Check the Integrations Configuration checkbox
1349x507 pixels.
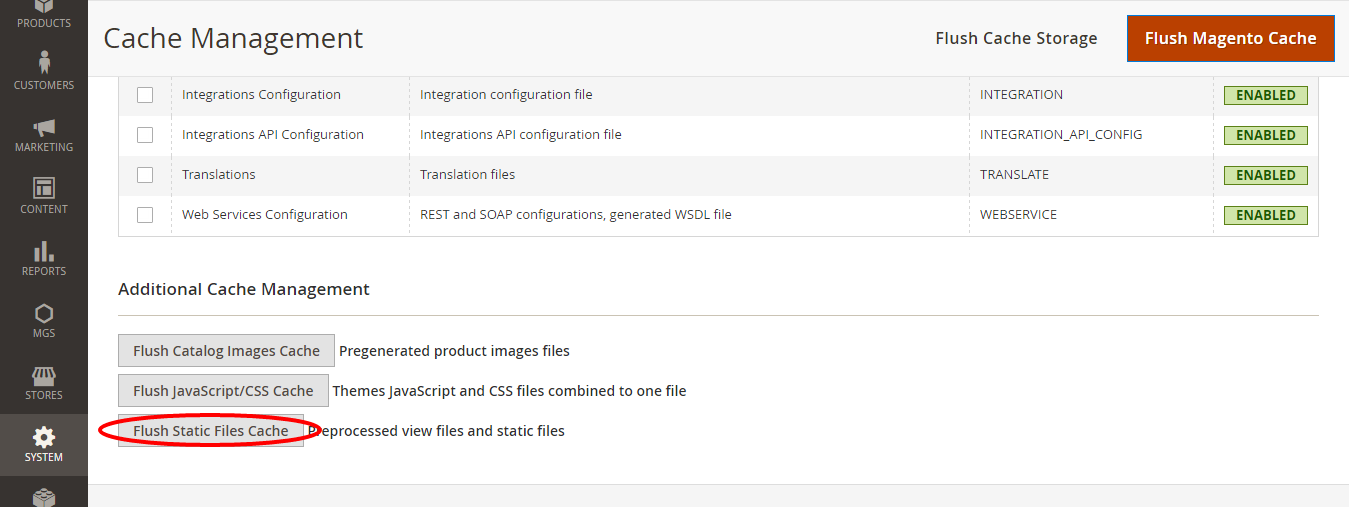[x=145, y=95]
